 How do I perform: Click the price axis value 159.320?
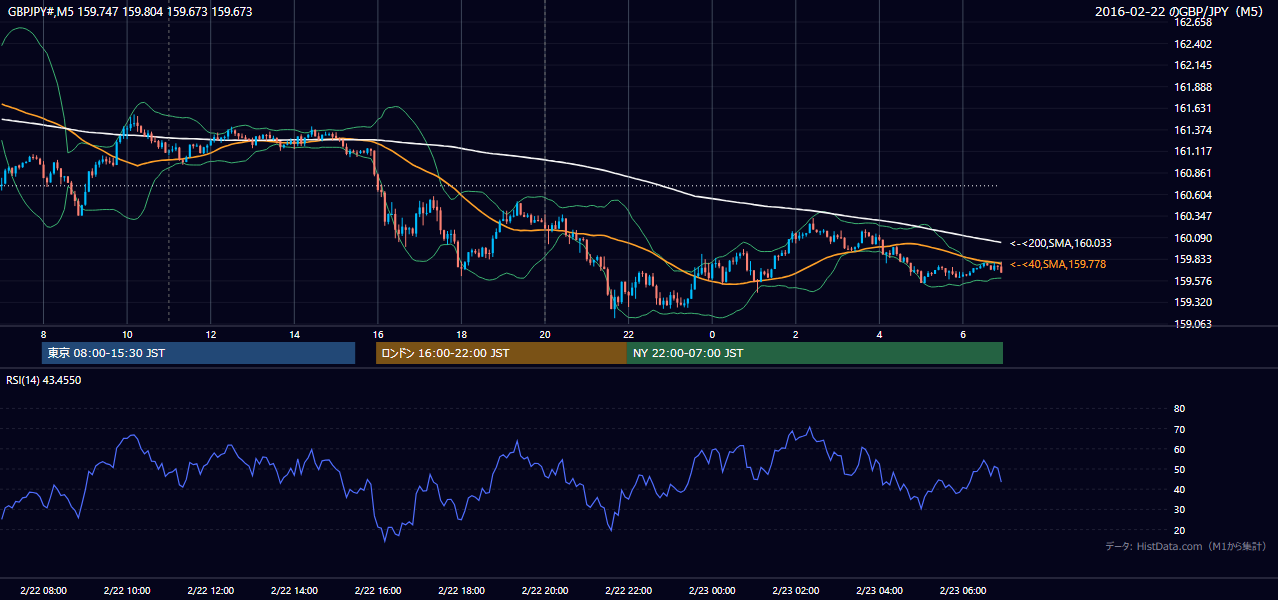point(1192,302)
